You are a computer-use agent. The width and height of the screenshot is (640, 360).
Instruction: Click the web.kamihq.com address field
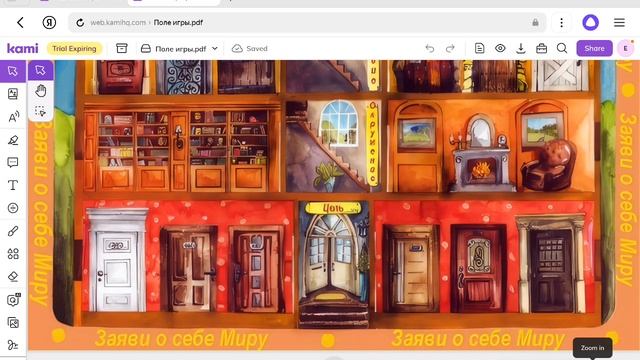point(307,22)
